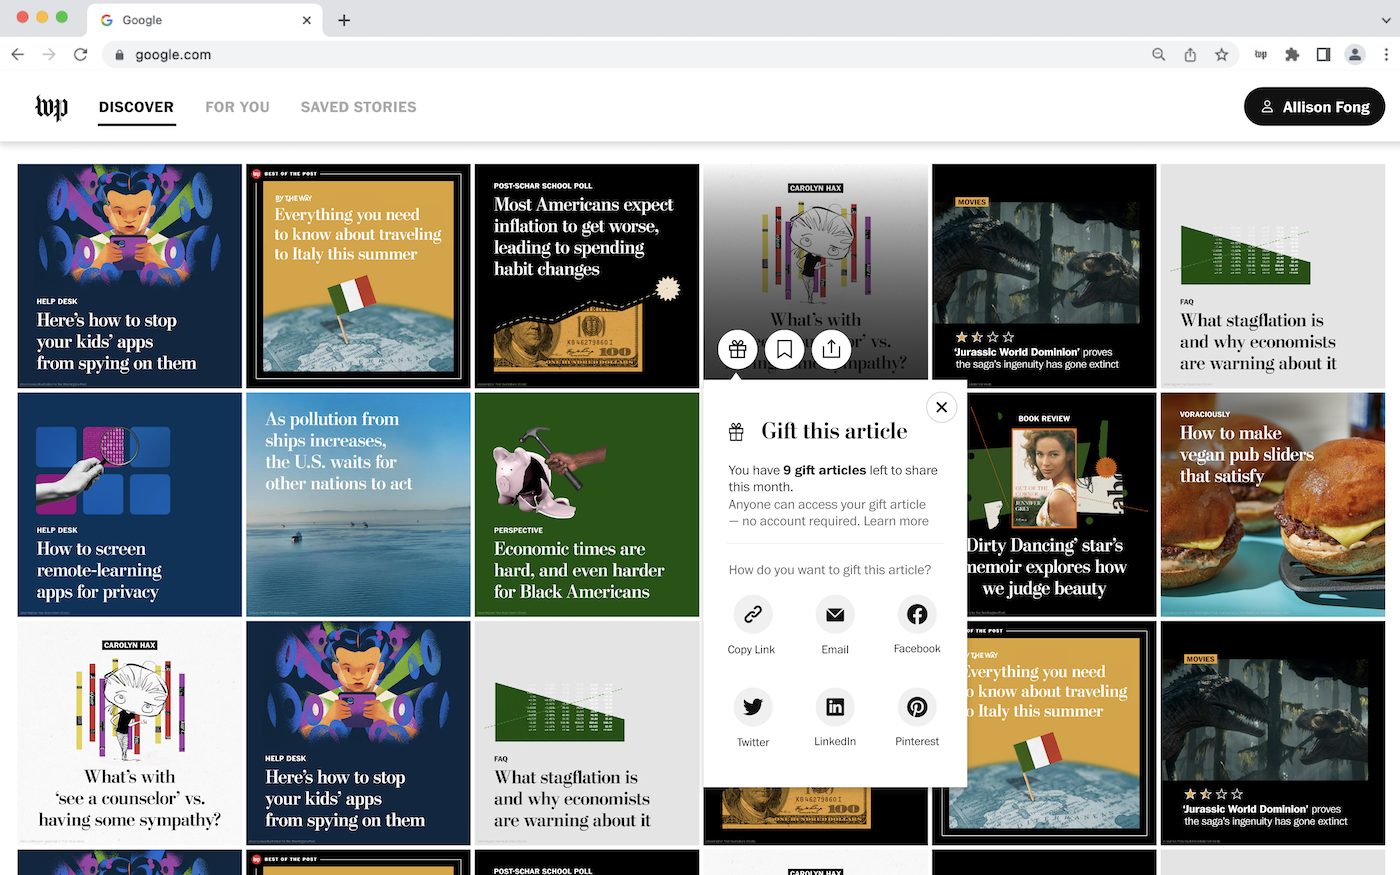Screen dimensions: 1400x875
Task: Bookmark the Carolyn Hax article
Action: 784,350
